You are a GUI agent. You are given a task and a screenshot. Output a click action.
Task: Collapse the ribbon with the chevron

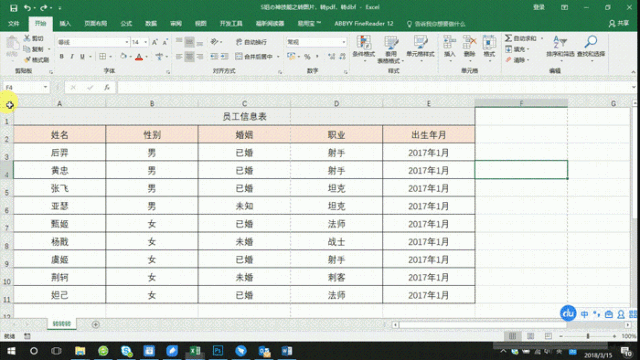(633, 72)
